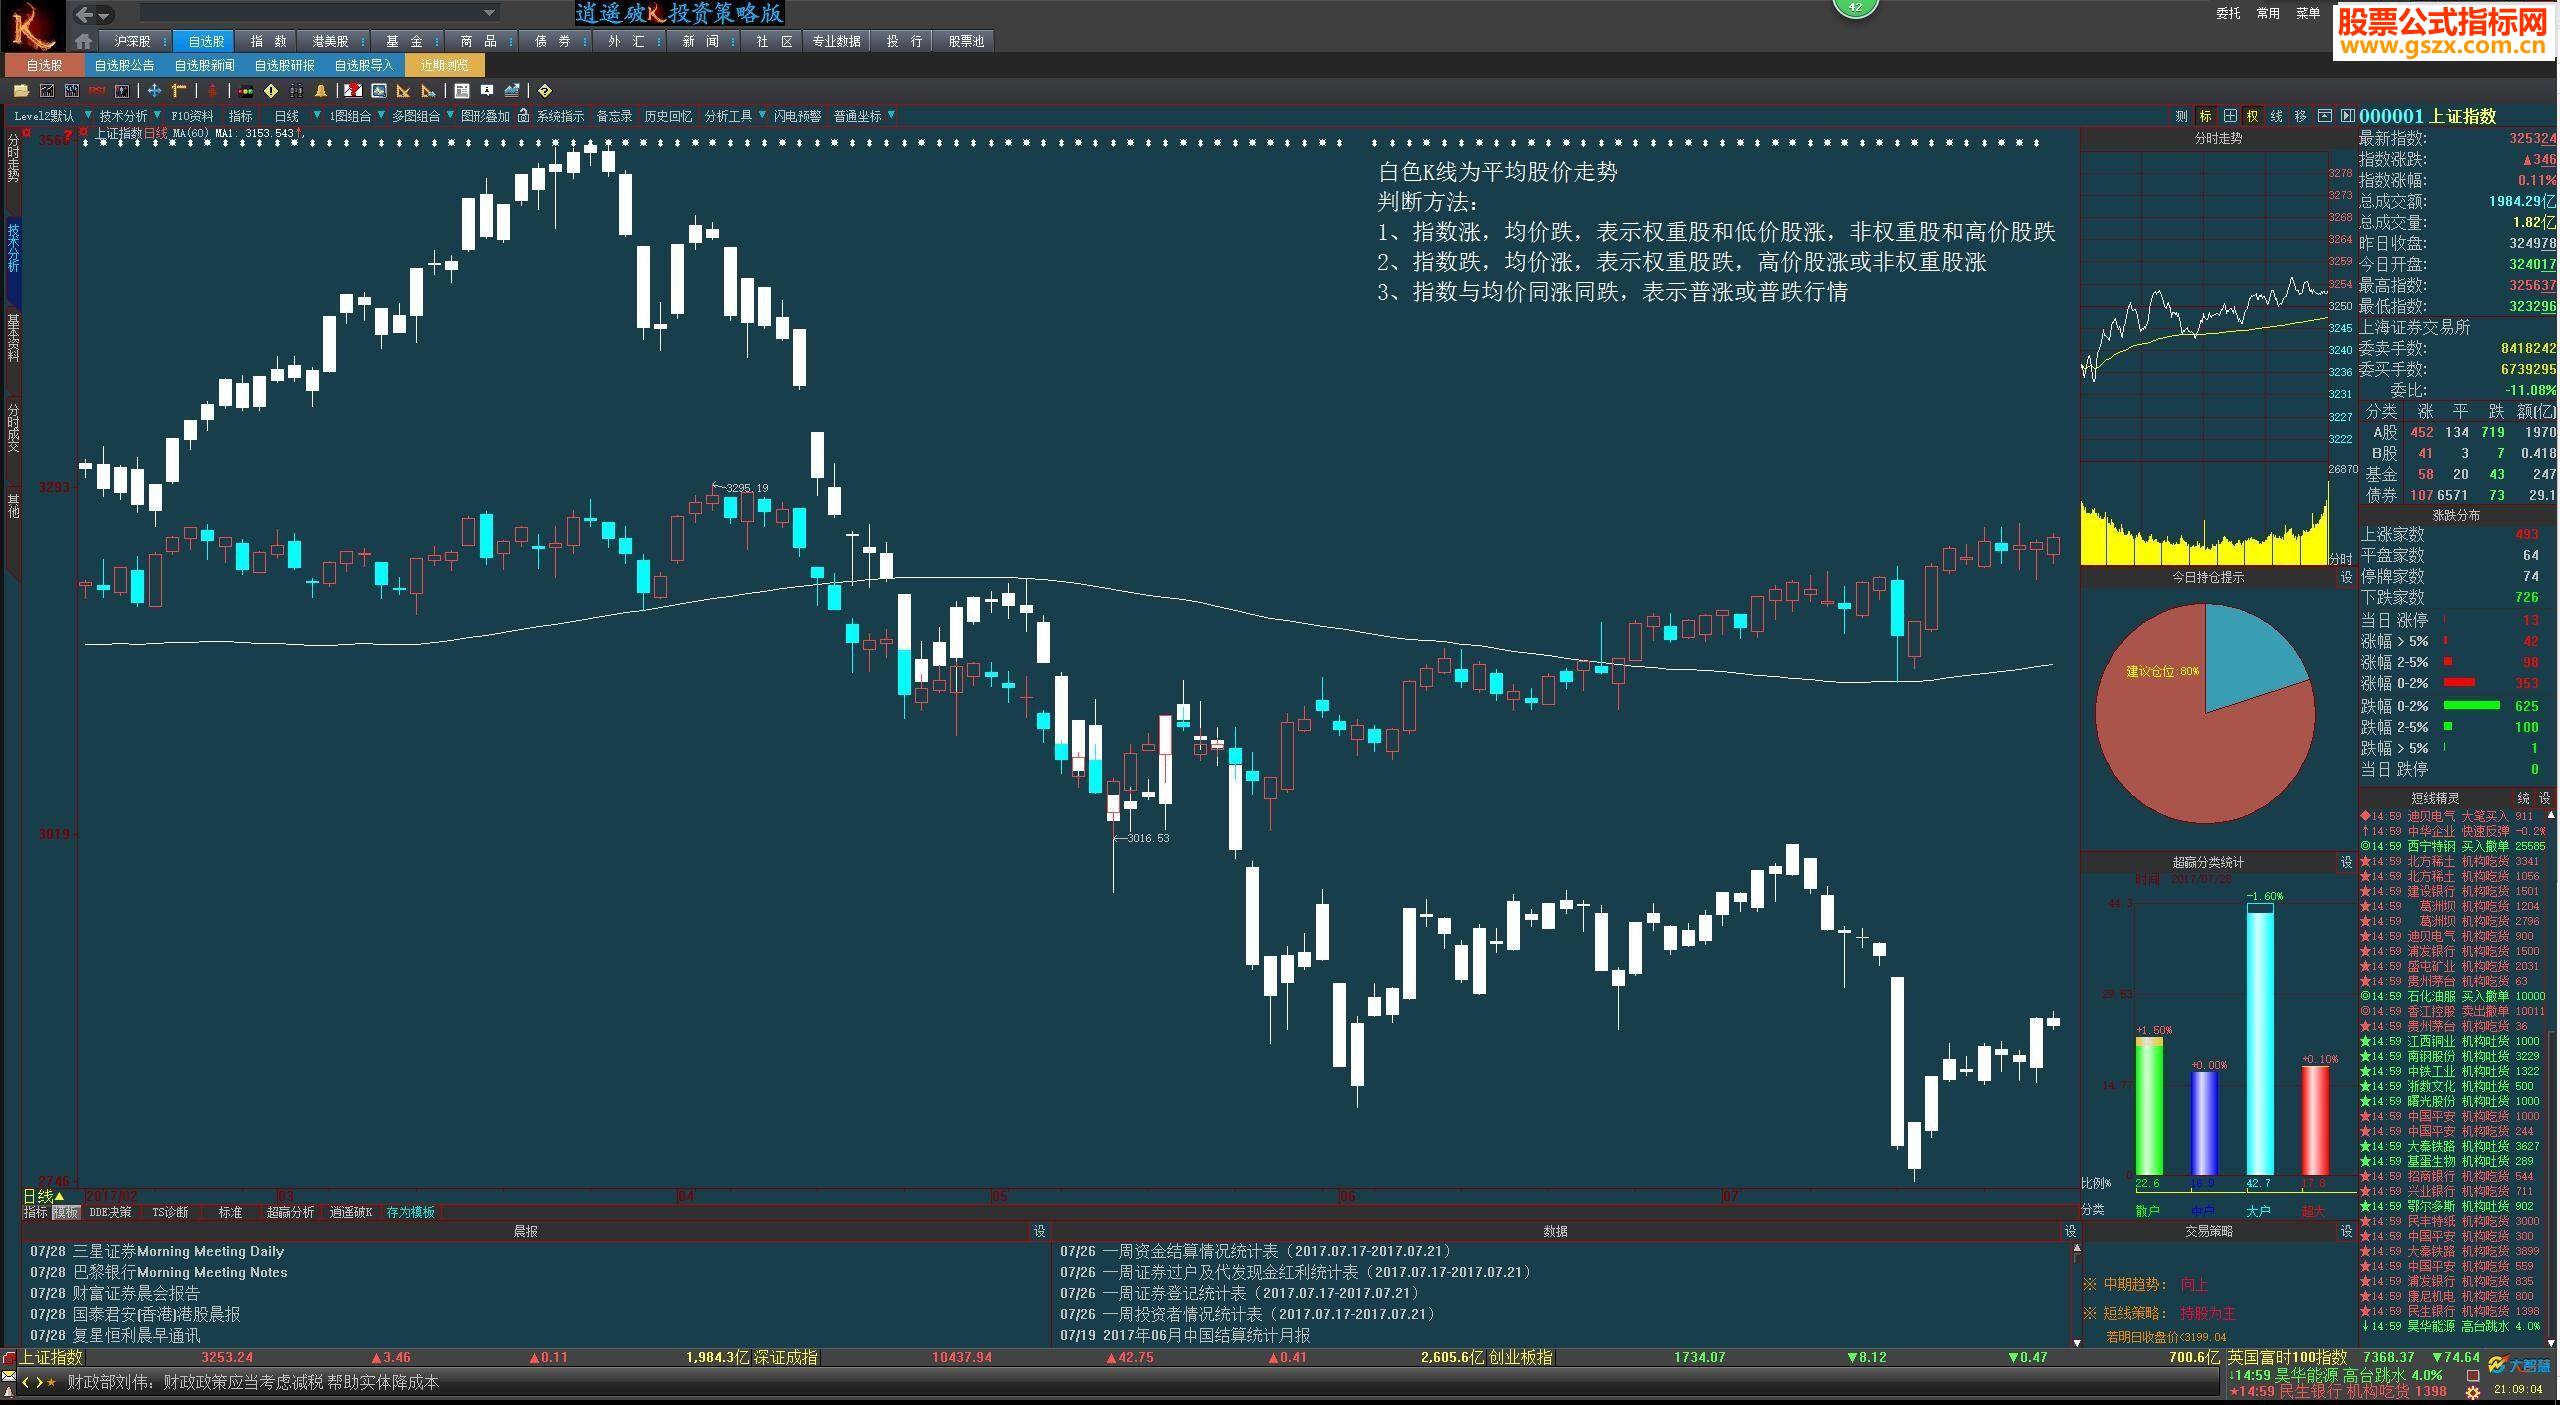This screenshot has height=1405, width=2560.
Task: Click the traffic light icon in the toolbar
Action: tap(245, 91)
